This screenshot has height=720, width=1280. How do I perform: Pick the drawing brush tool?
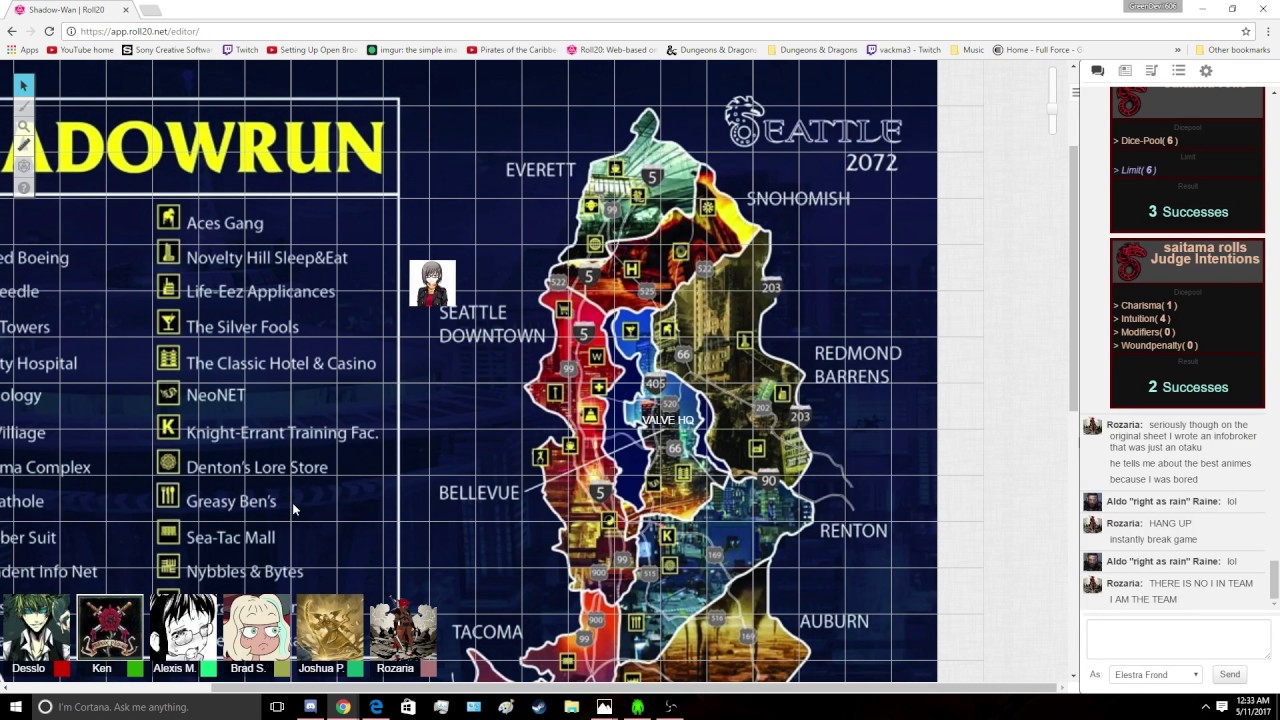[24, 106]
